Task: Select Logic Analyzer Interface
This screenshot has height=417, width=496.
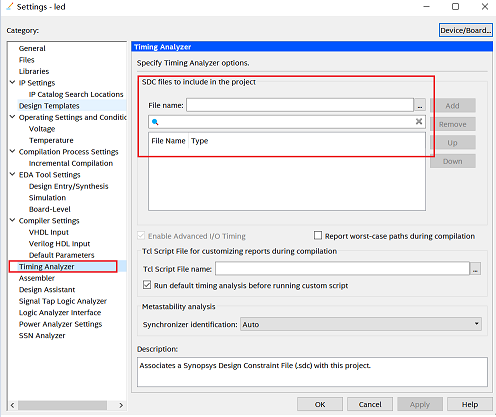Action: 60,313
